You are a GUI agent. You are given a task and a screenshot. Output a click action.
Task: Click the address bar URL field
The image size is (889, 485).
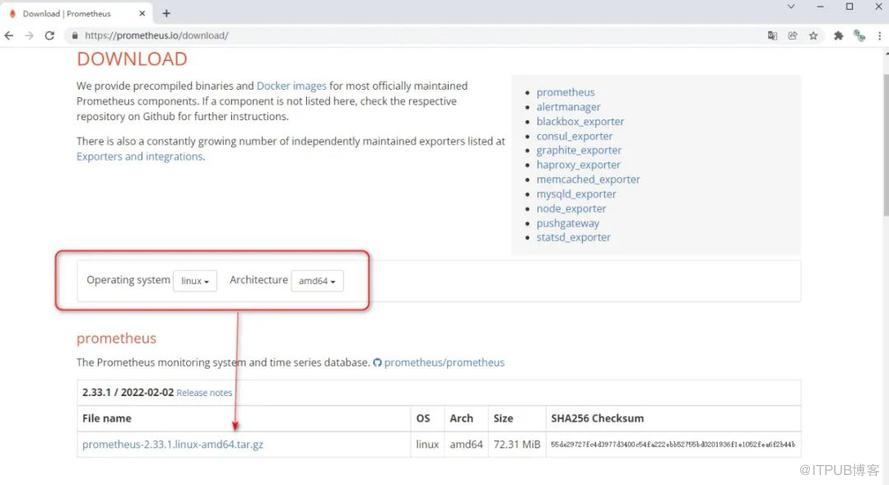pyautogui.click(x=400, y=35)
